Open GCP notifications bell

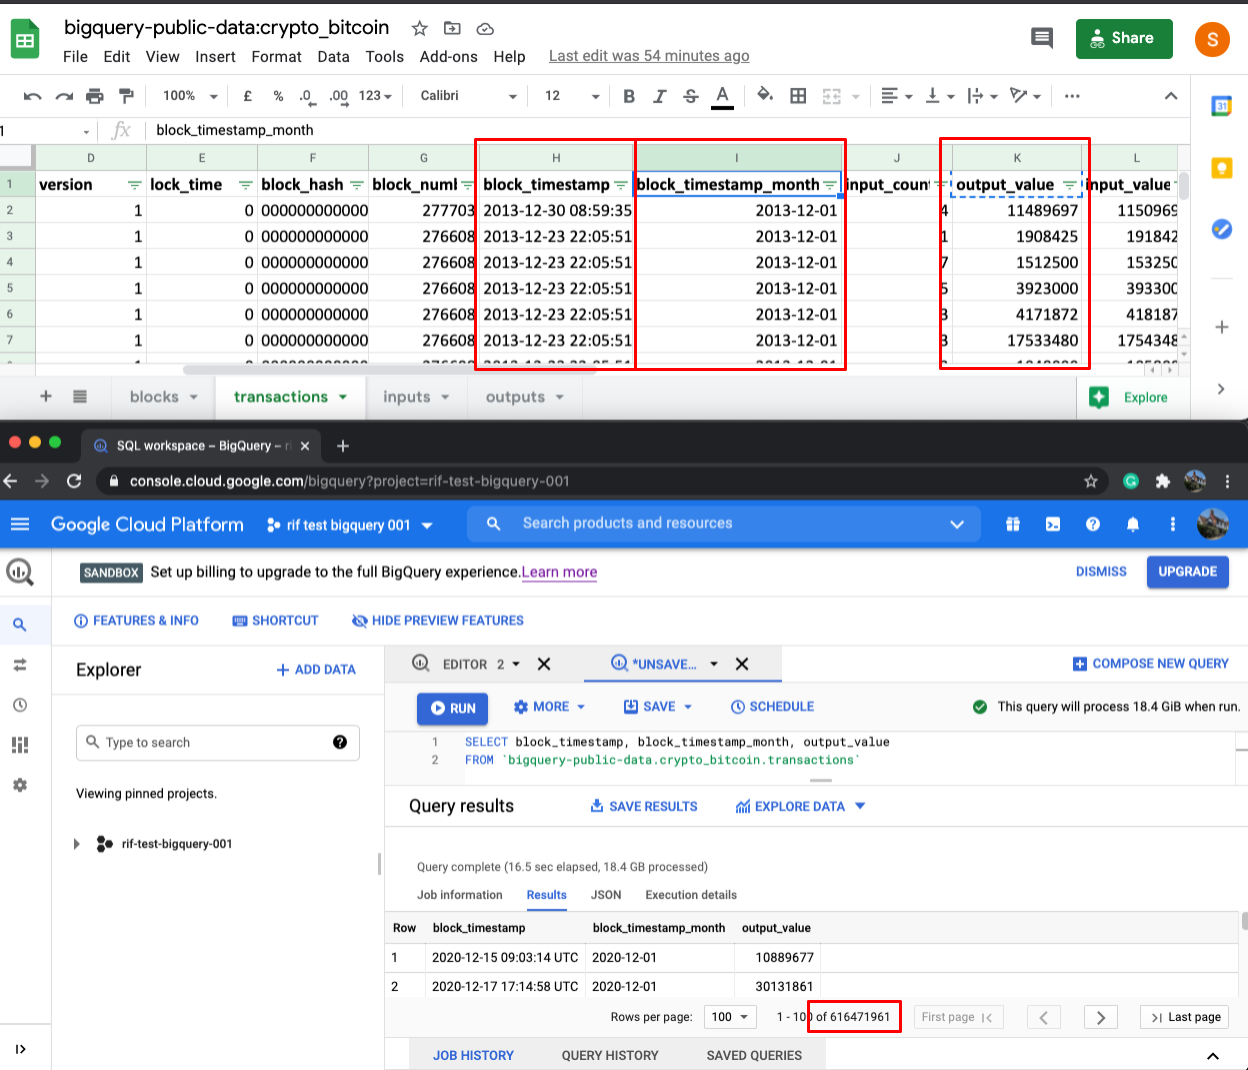tap(1133, 524)
